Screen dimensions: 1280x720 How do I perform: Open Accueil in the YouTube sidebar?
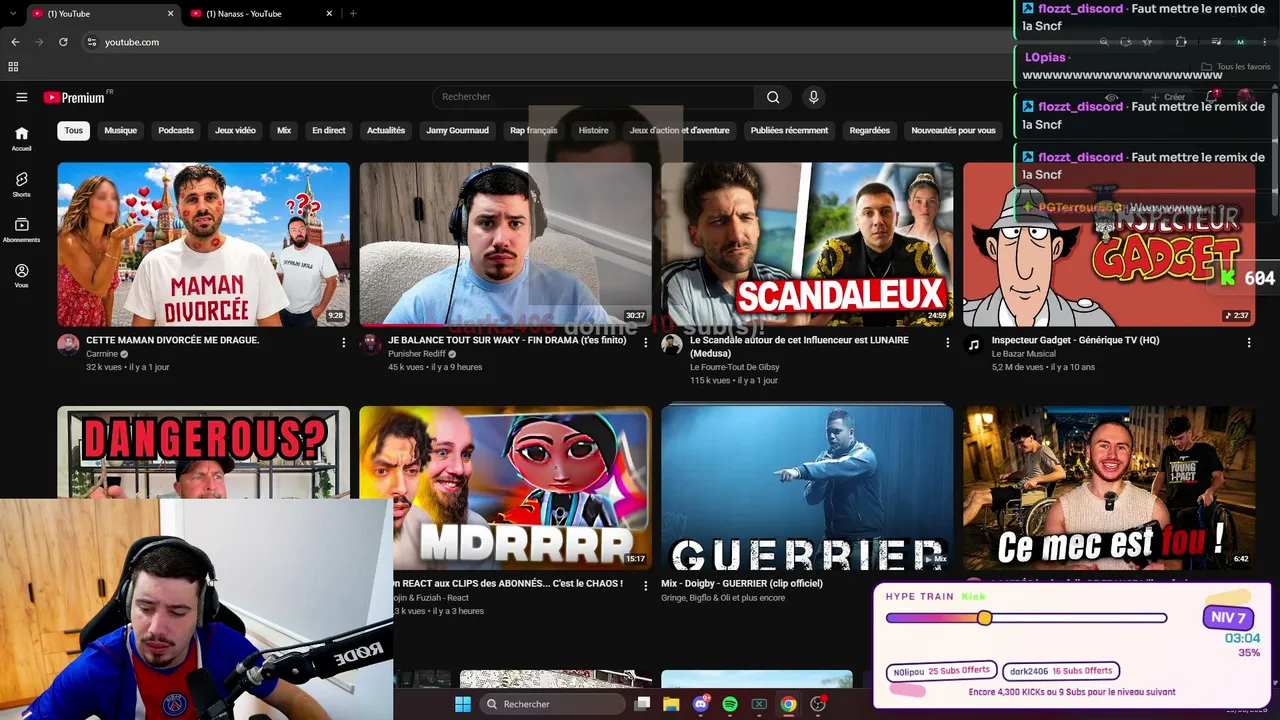coord(21,138)
